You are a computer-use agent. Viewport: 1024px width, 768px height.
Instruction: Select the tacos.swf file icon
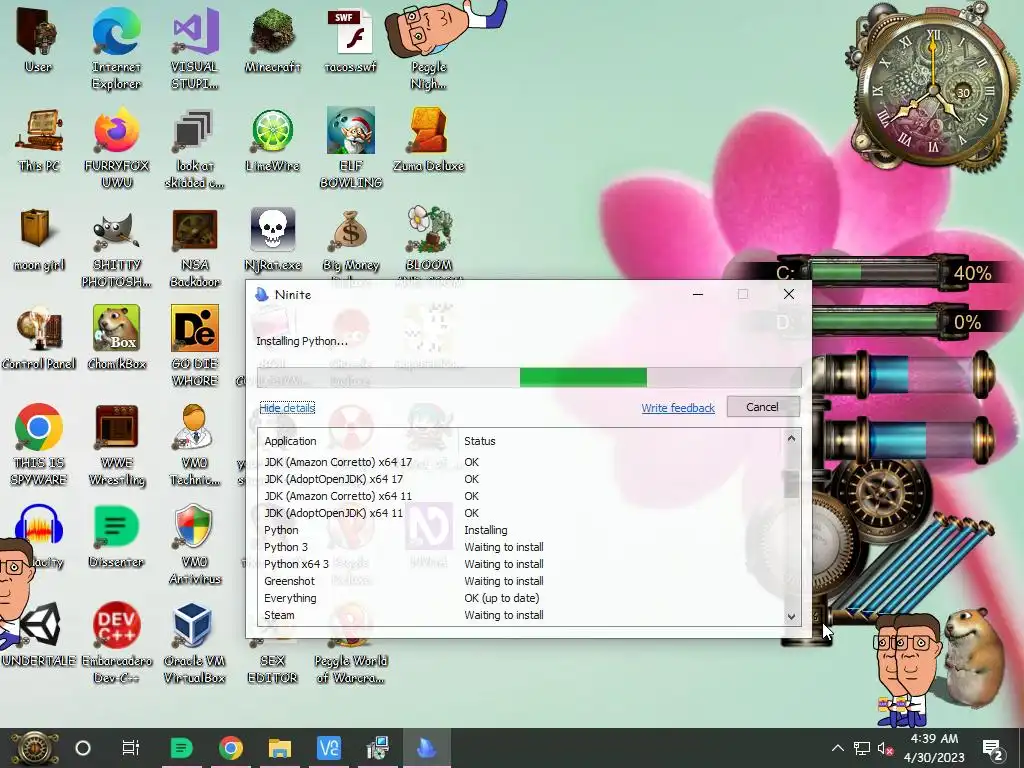pyautogui.click(x=351, y=40)
